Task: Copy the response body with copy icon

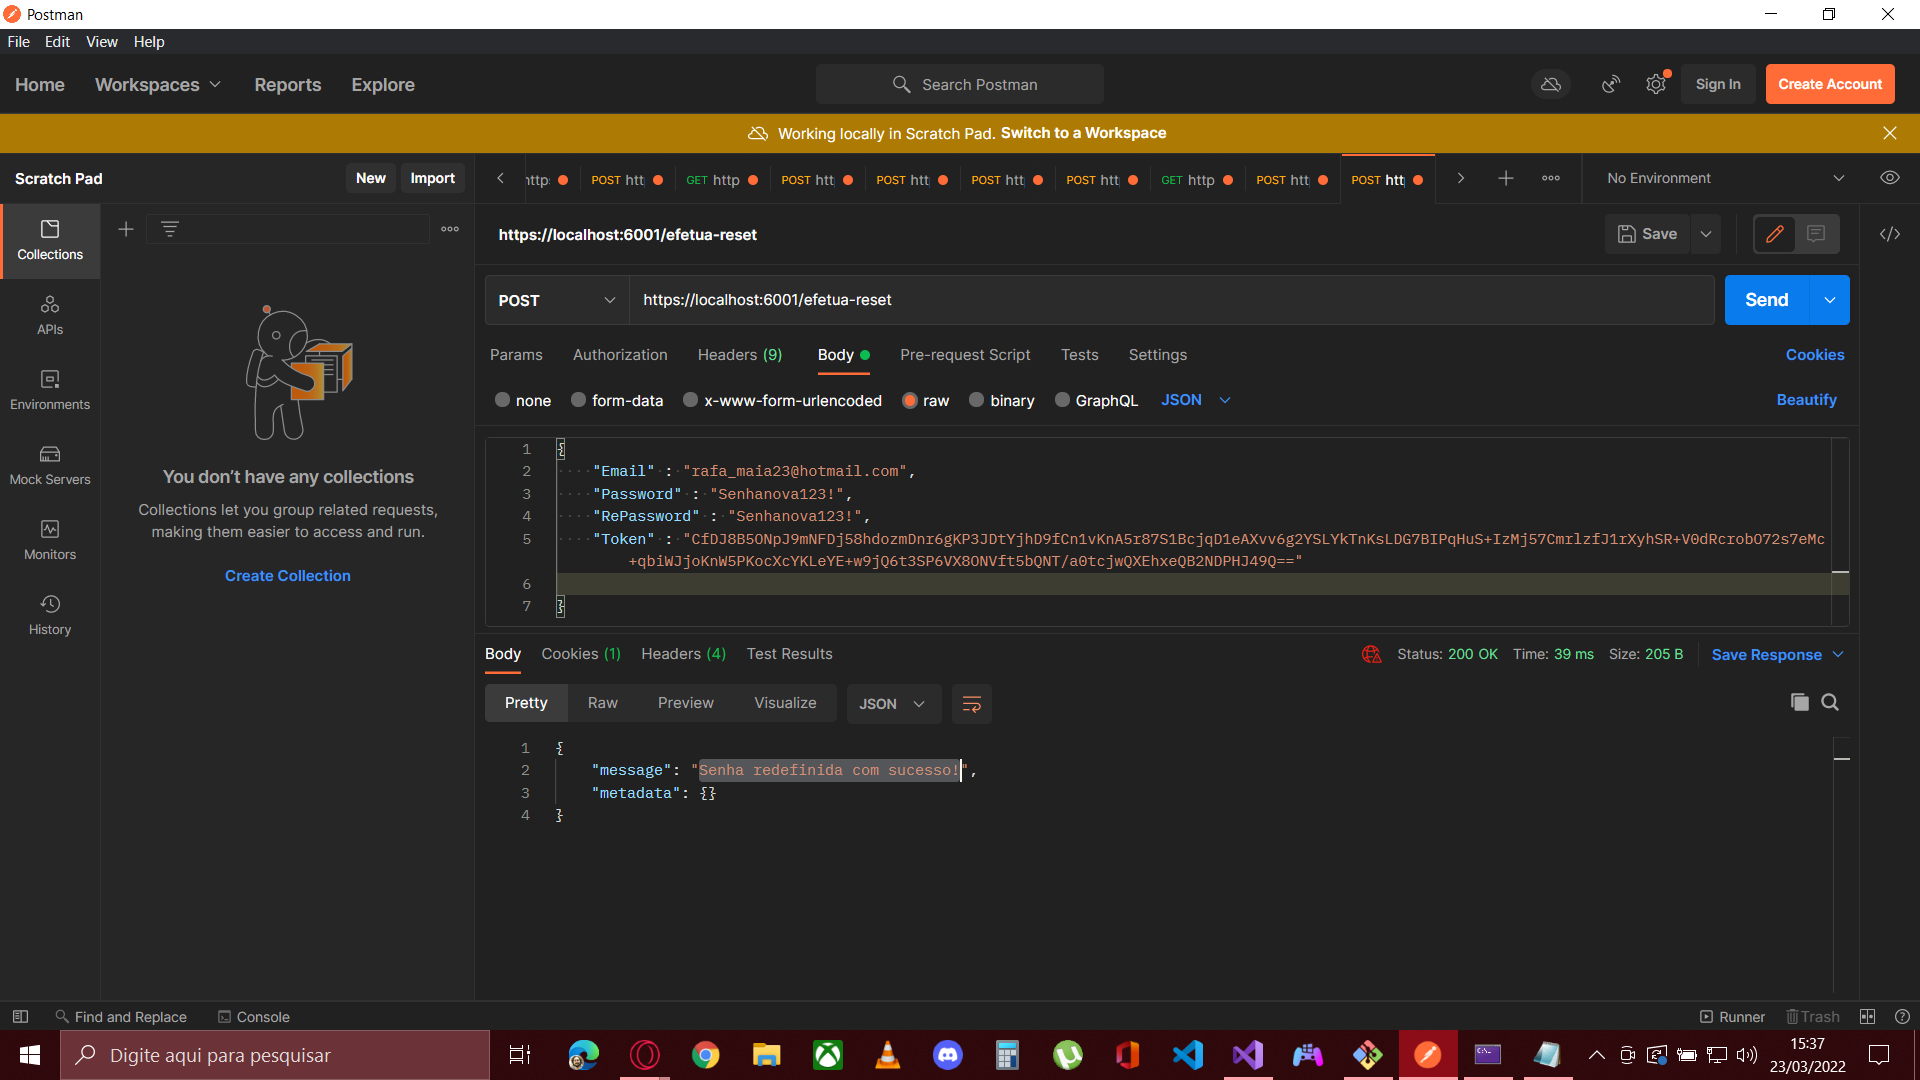Action: coord(1800,702)
